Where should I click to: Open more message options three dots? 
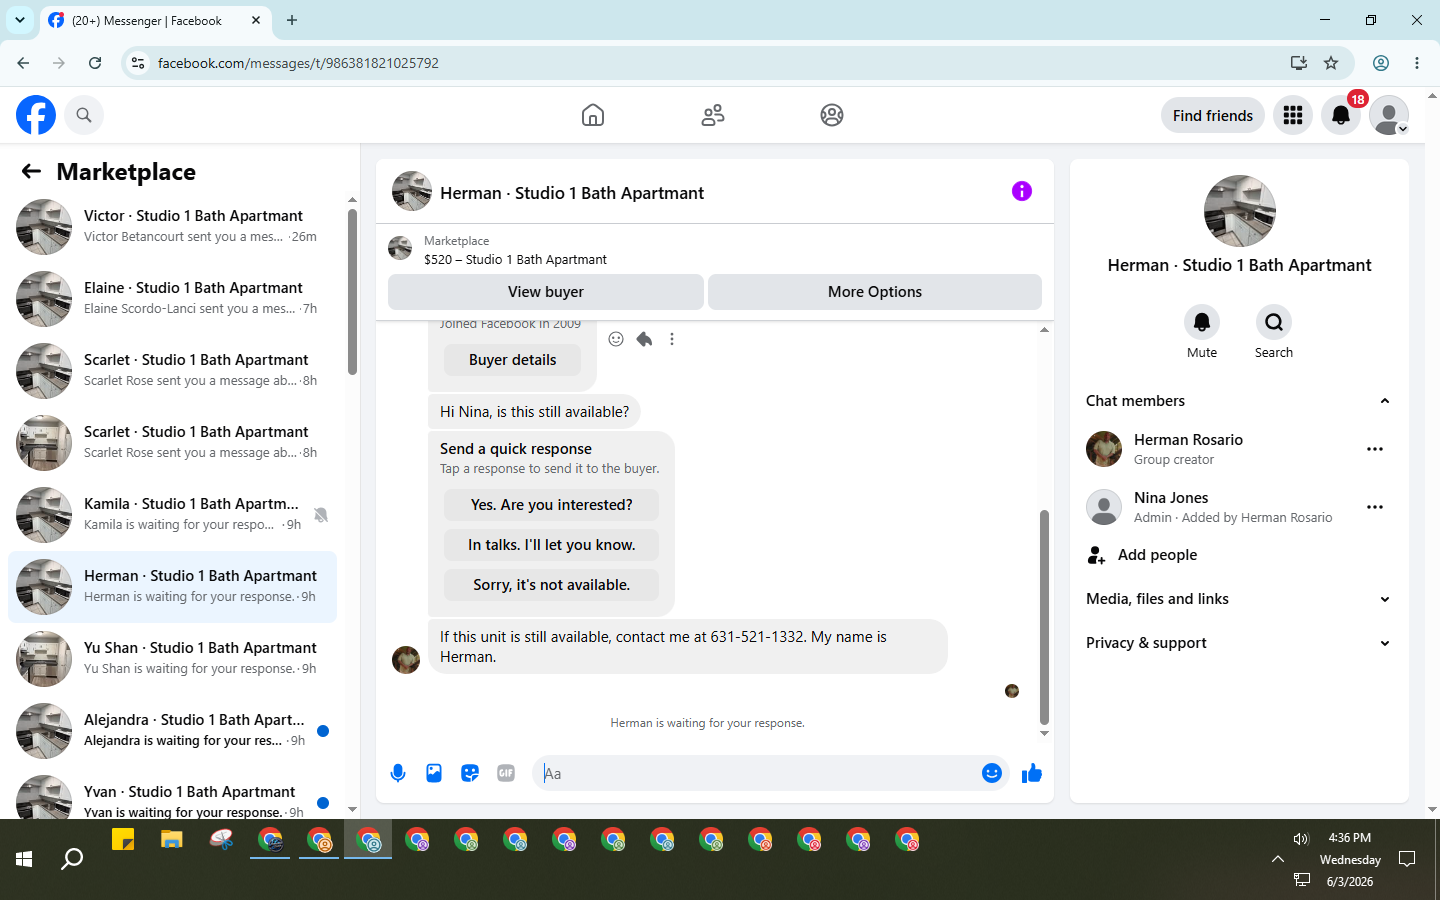[672, 339]
